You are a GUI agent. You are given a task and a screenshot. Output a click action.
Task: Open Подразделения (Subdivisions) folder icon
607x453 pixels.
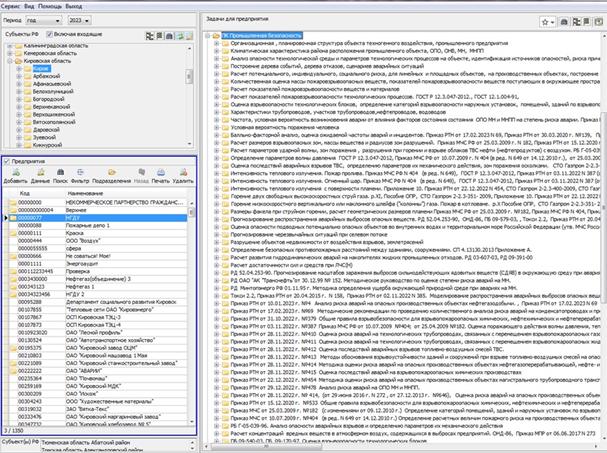(x=113, y=172)
